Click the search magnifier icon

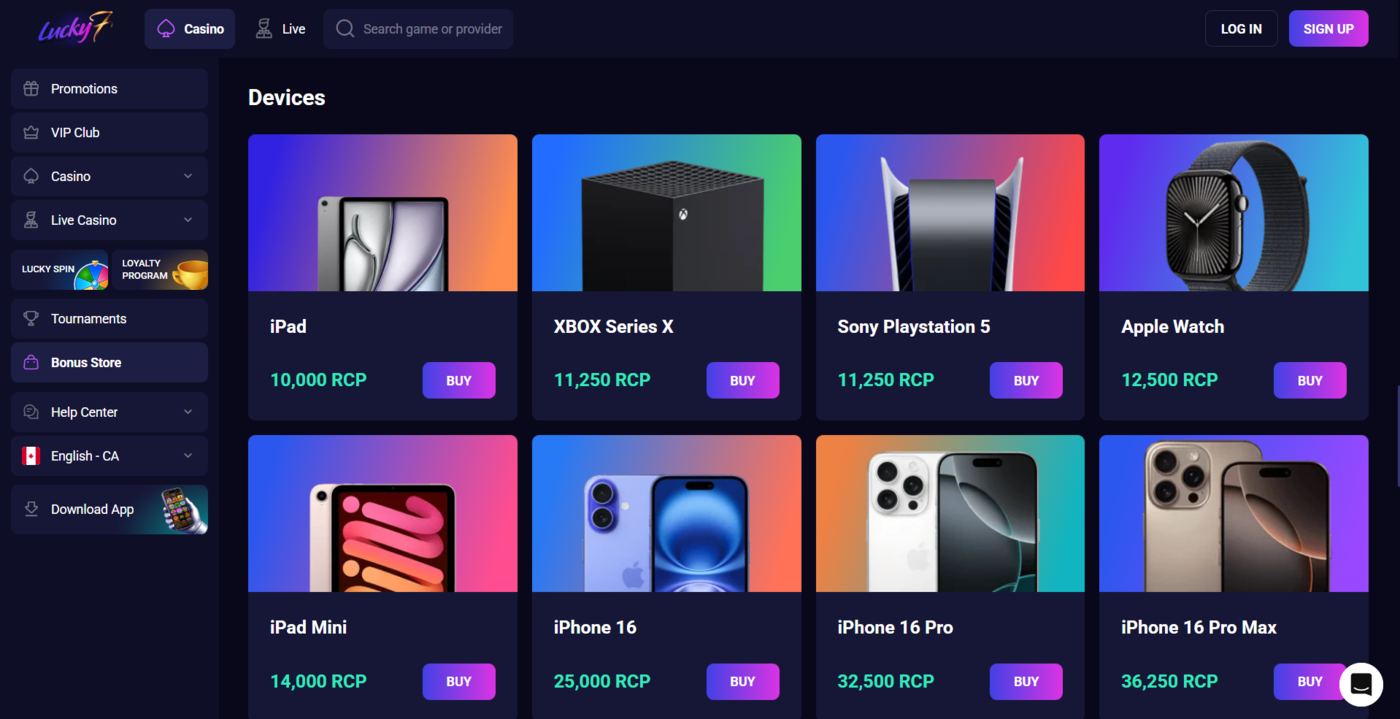[x=345, y=29]
